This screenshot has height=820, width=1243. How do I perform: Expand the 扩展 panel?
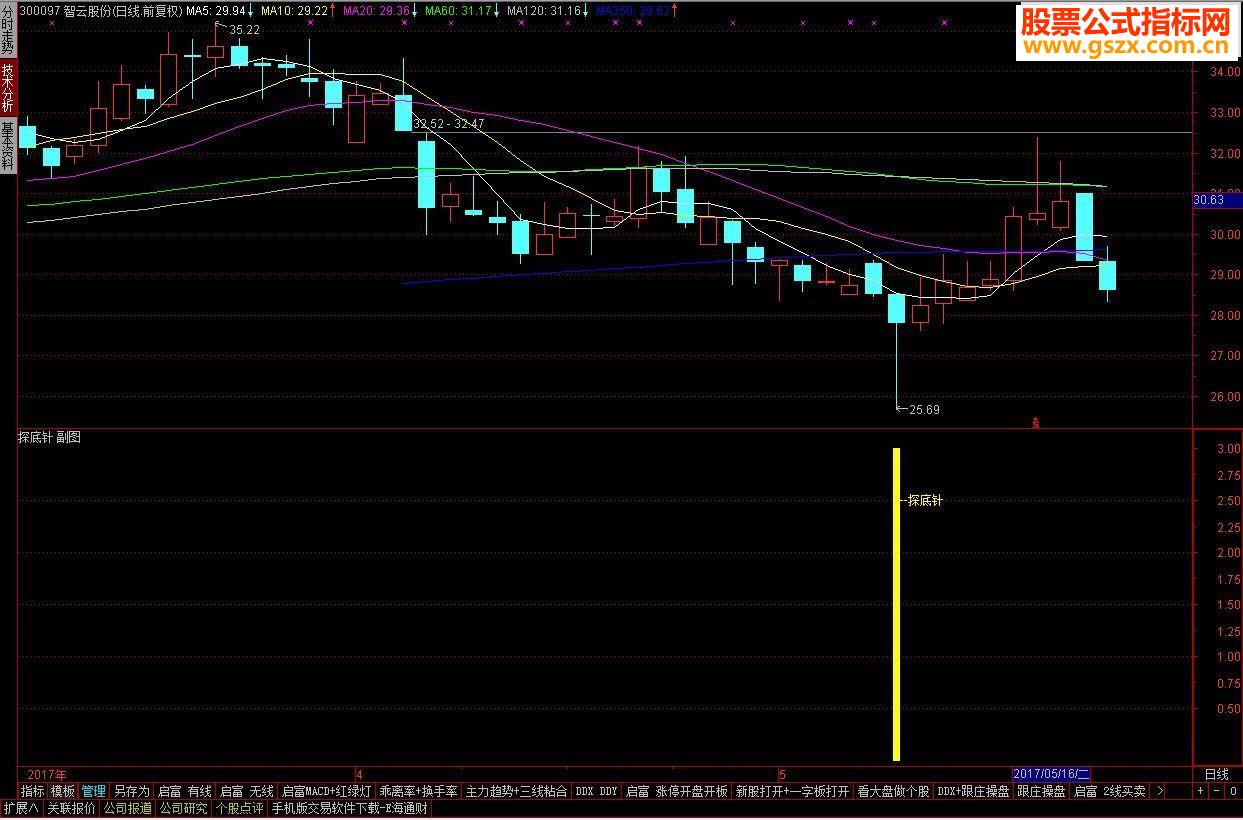click(21, 809)
